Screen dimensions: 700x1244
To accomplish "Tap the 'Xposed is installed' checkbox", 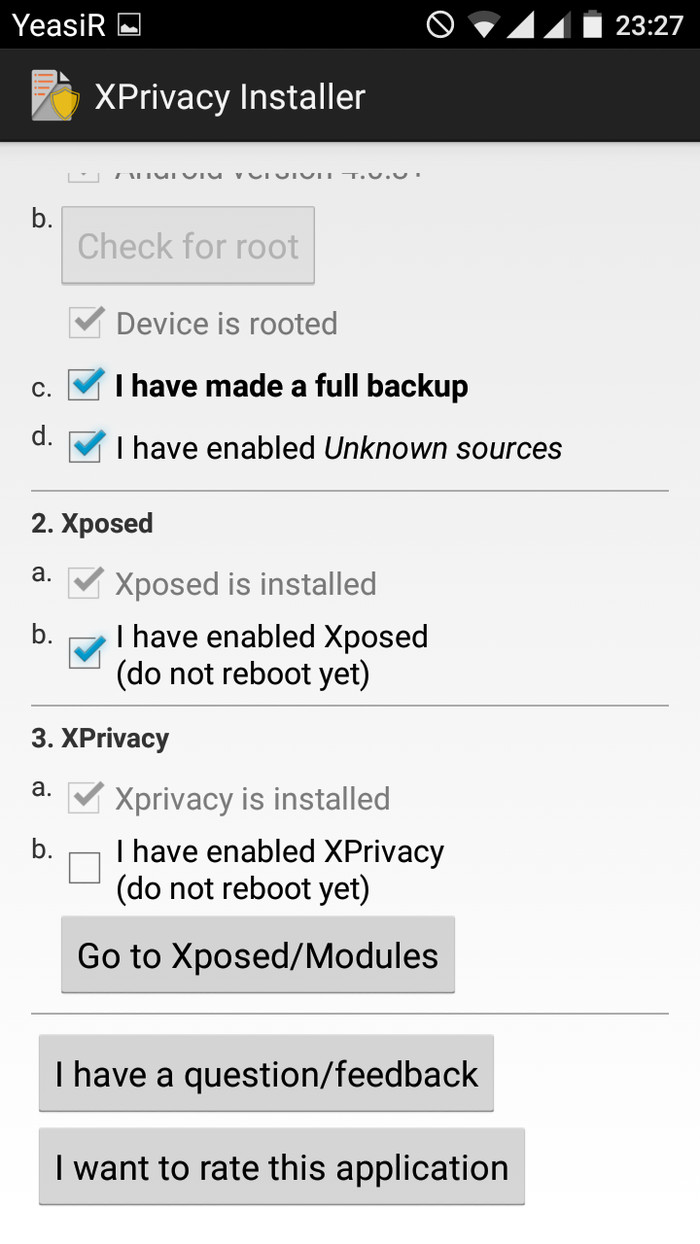I will (x=85, y=583).
